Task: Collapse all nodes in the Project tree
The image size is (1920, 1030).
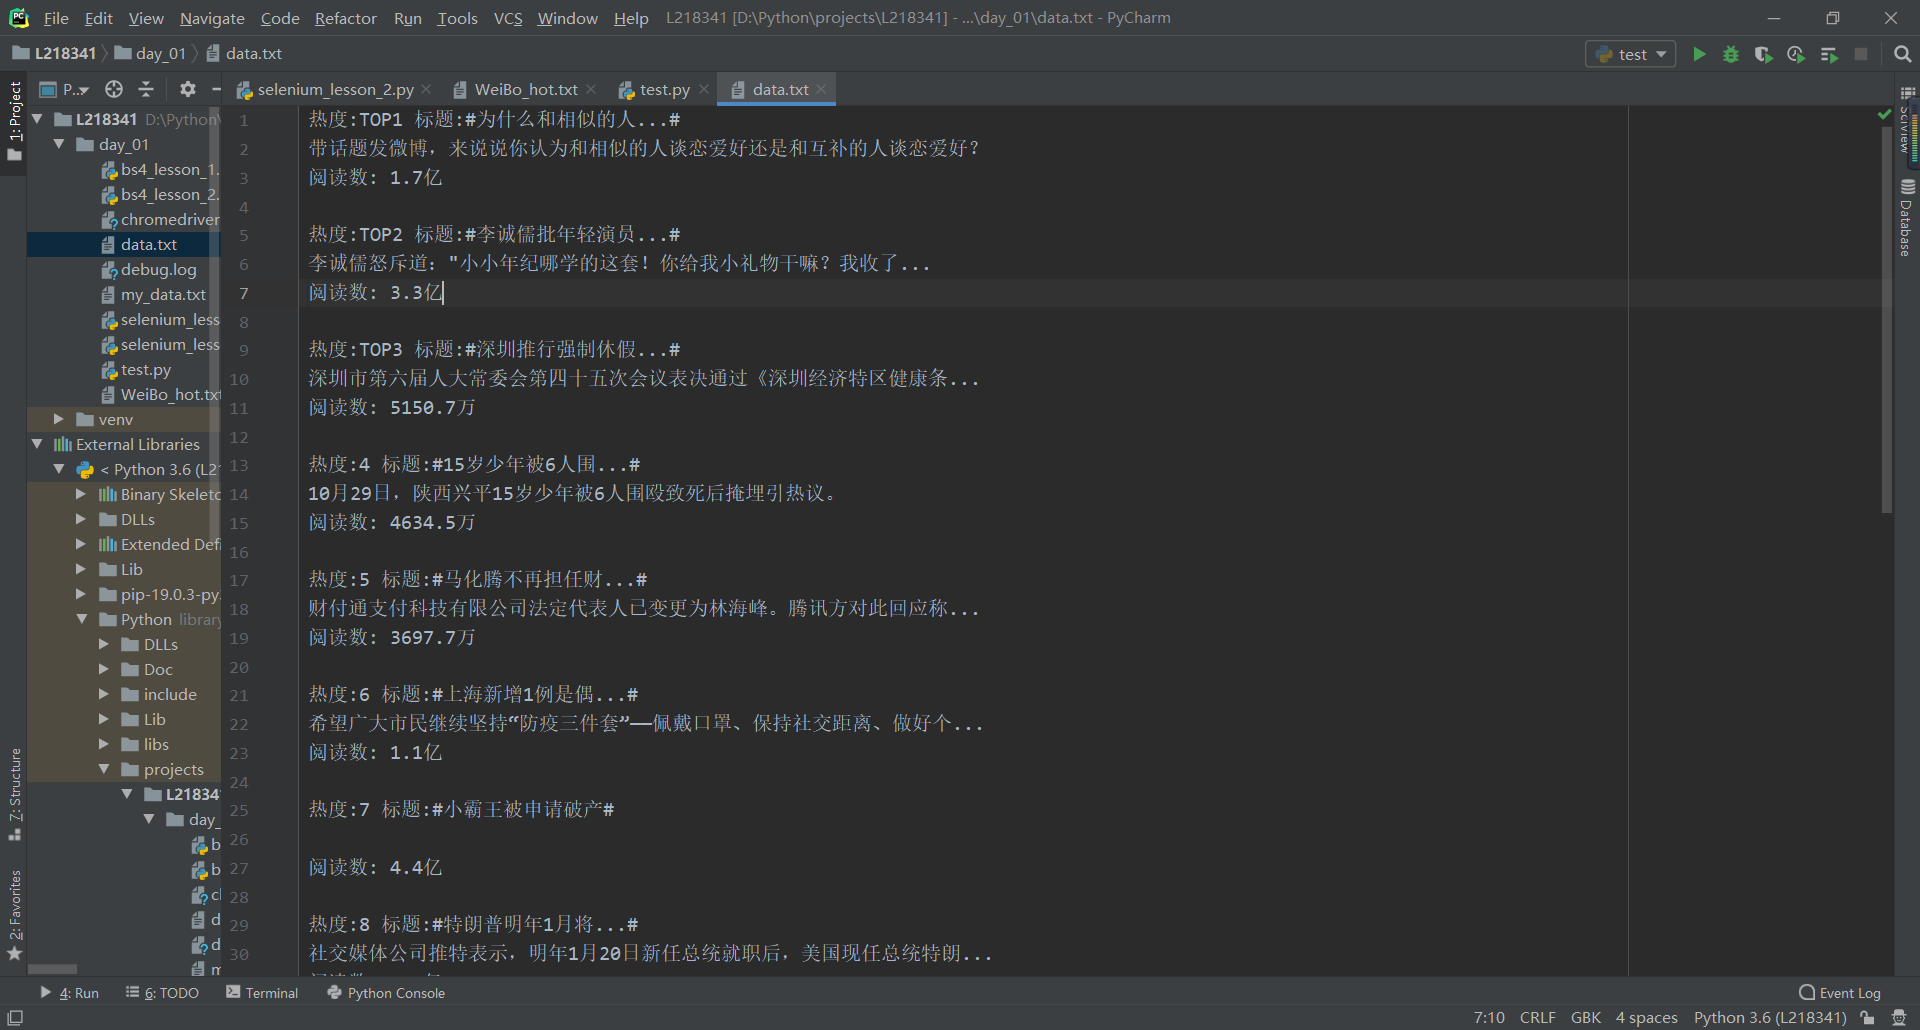Action: click(x=145, y=89)
